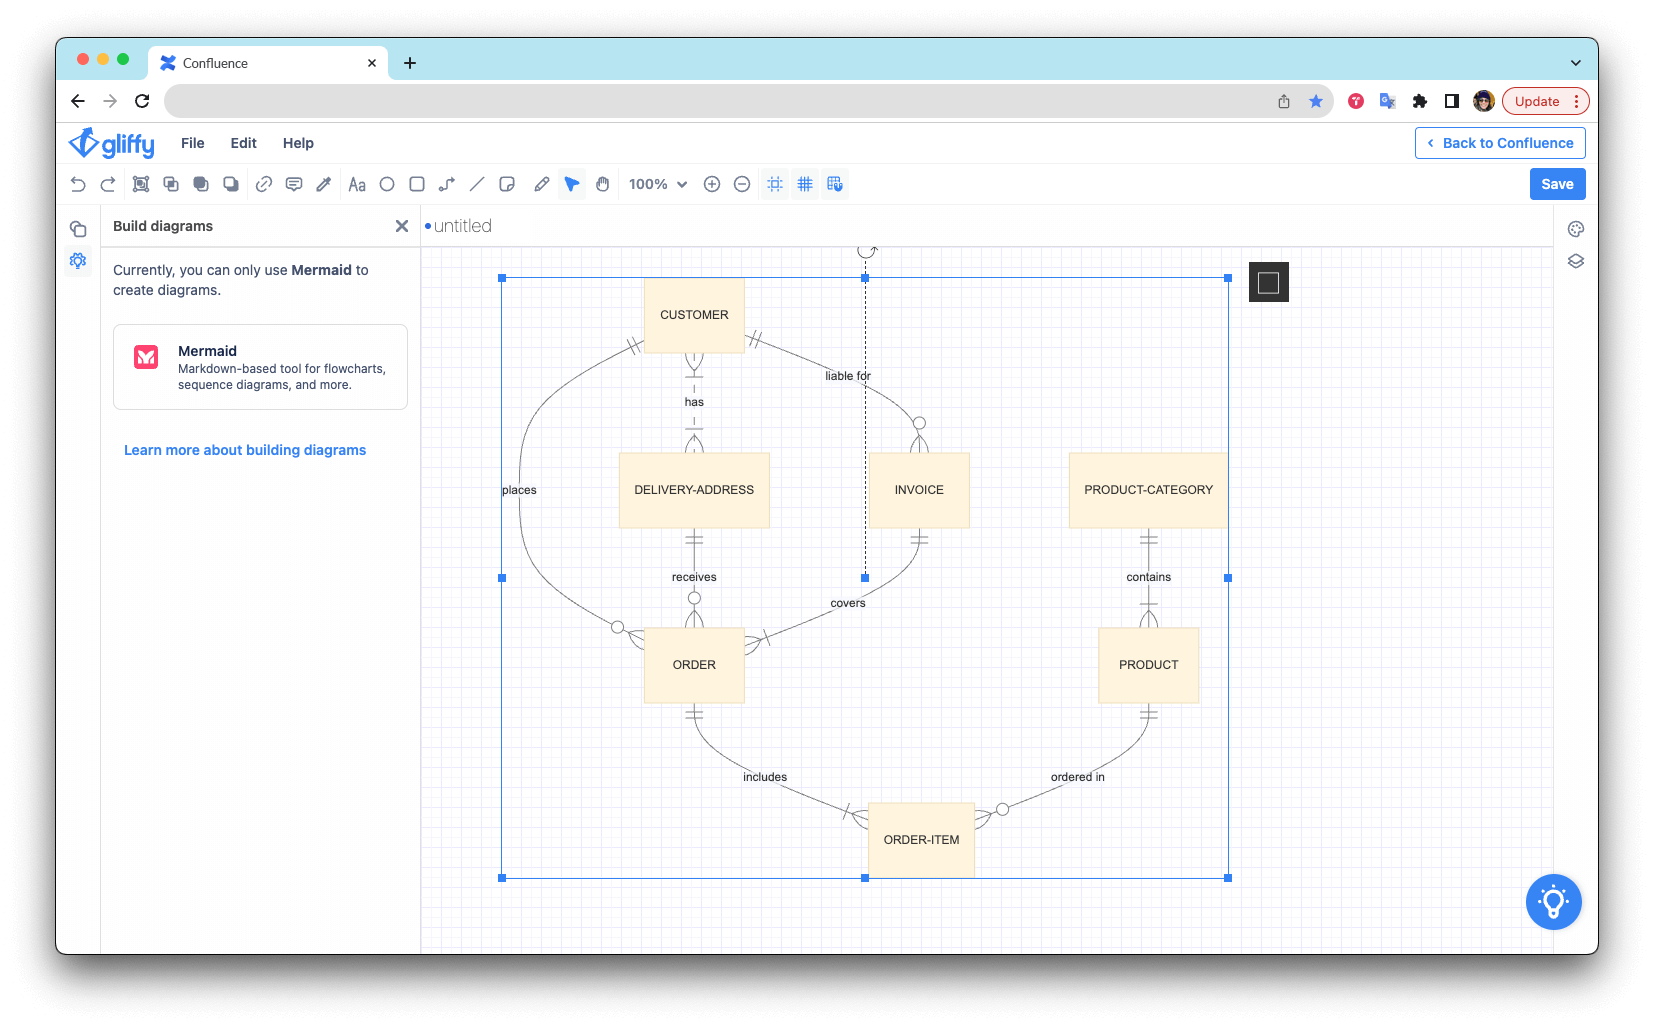Viewport: 1654px width, 1028px height.
Task: Select the Pencil drawing tool
Action: [x=541, y=184]
